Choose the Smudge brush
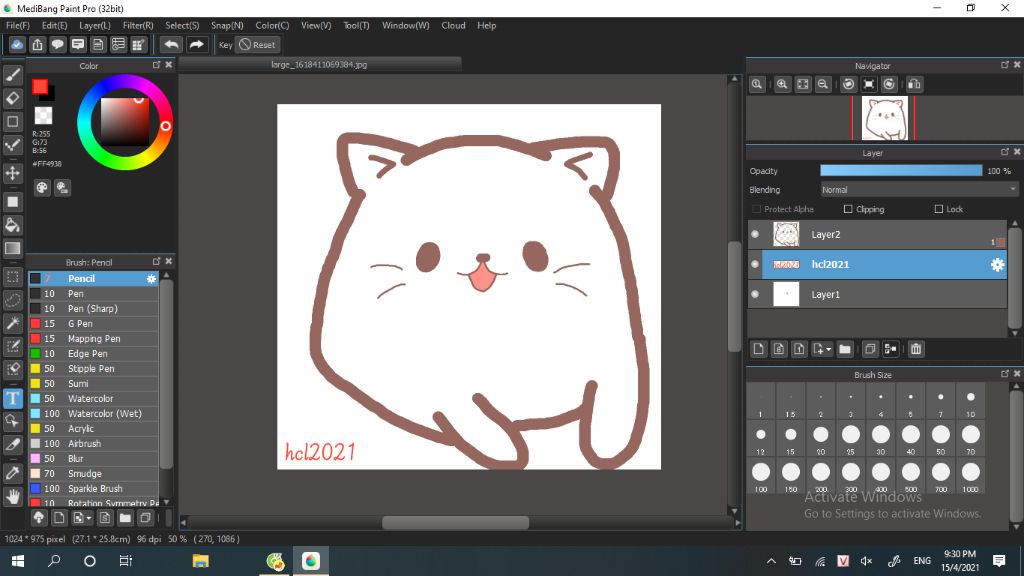 (x=93, y=474)
